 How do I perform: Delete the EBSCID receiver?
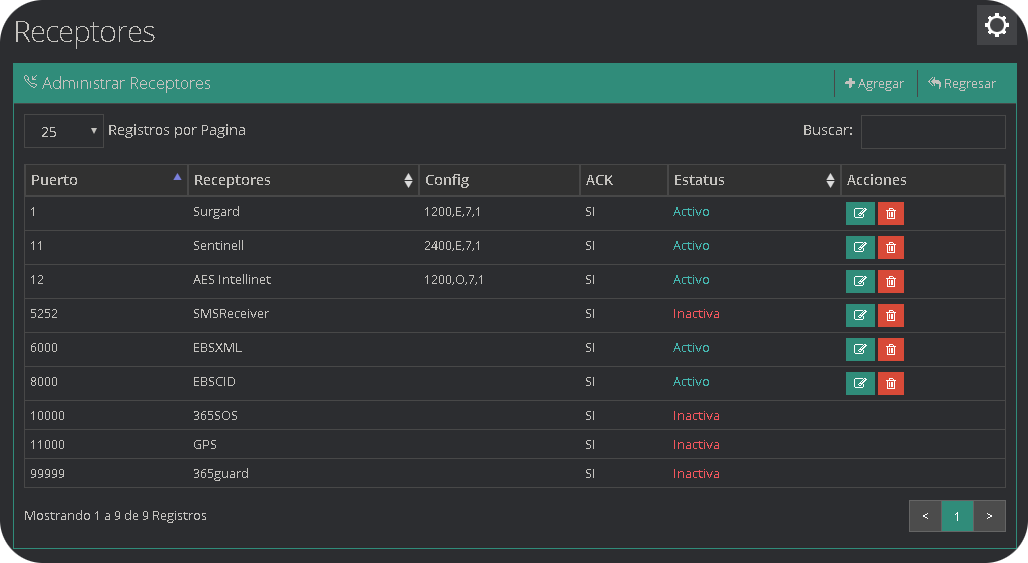pos(890,383)
